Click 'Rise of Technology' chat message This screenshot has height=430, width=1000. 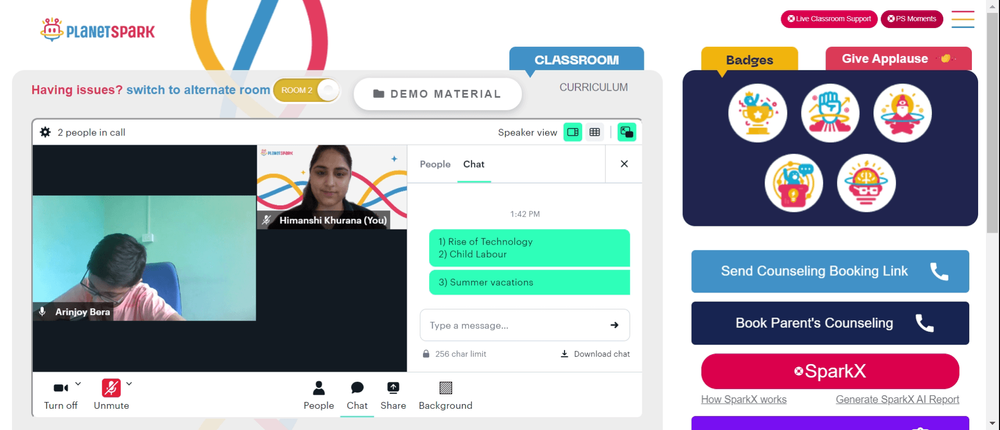click(x=529, y=248)
